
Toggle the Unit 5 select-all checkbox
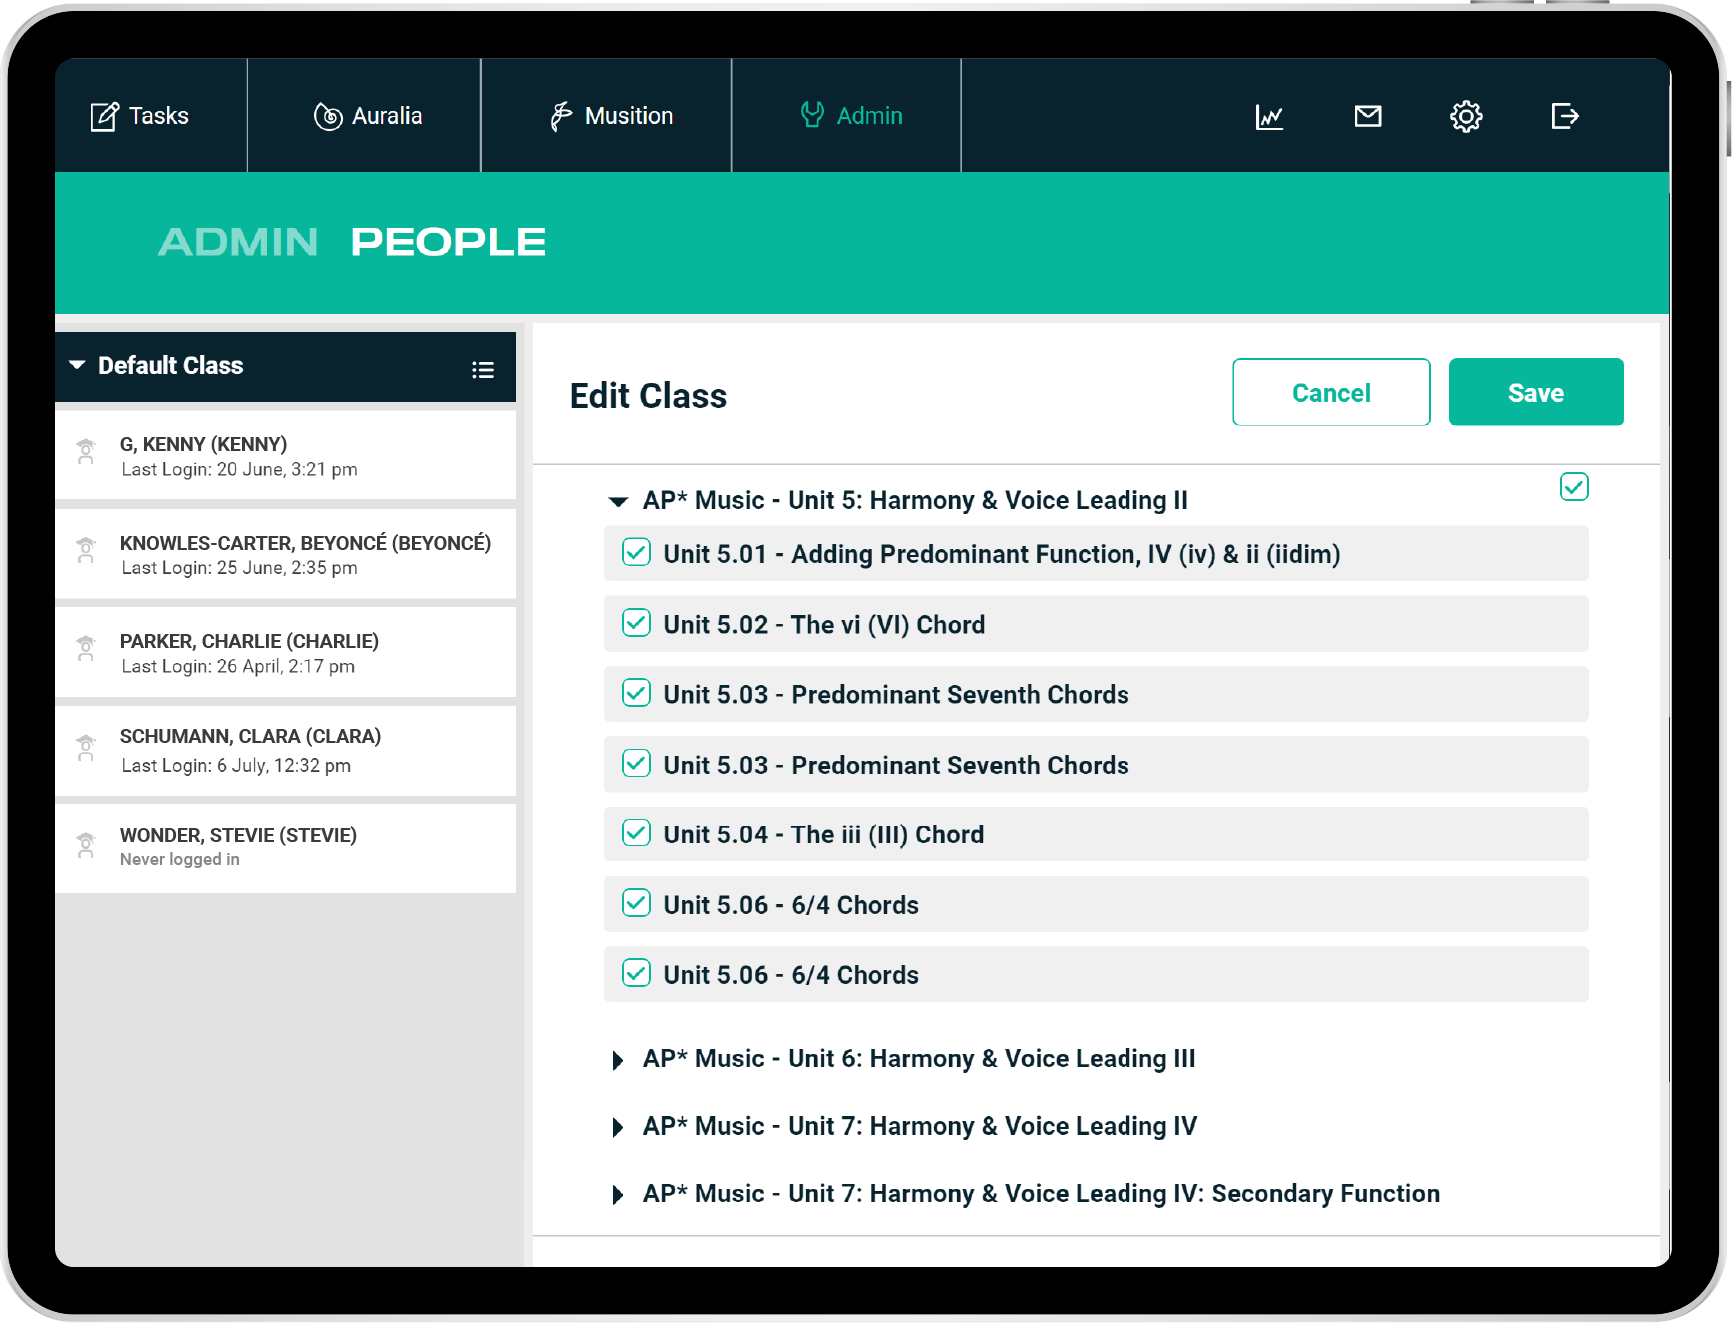pyautogui.click(x=1574, y=487)
